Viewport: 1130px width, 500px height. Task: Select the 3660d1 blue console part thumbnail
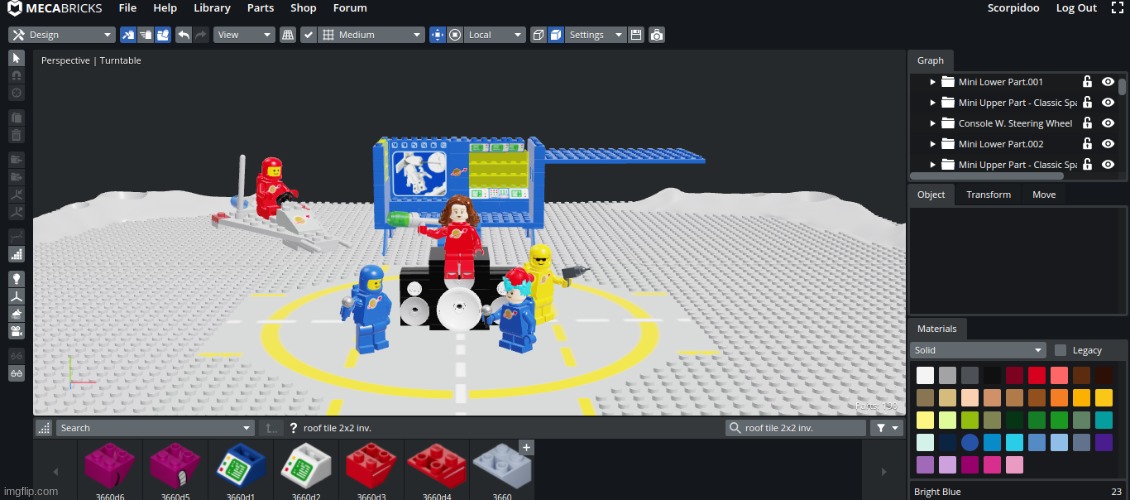tap(240, 468)
